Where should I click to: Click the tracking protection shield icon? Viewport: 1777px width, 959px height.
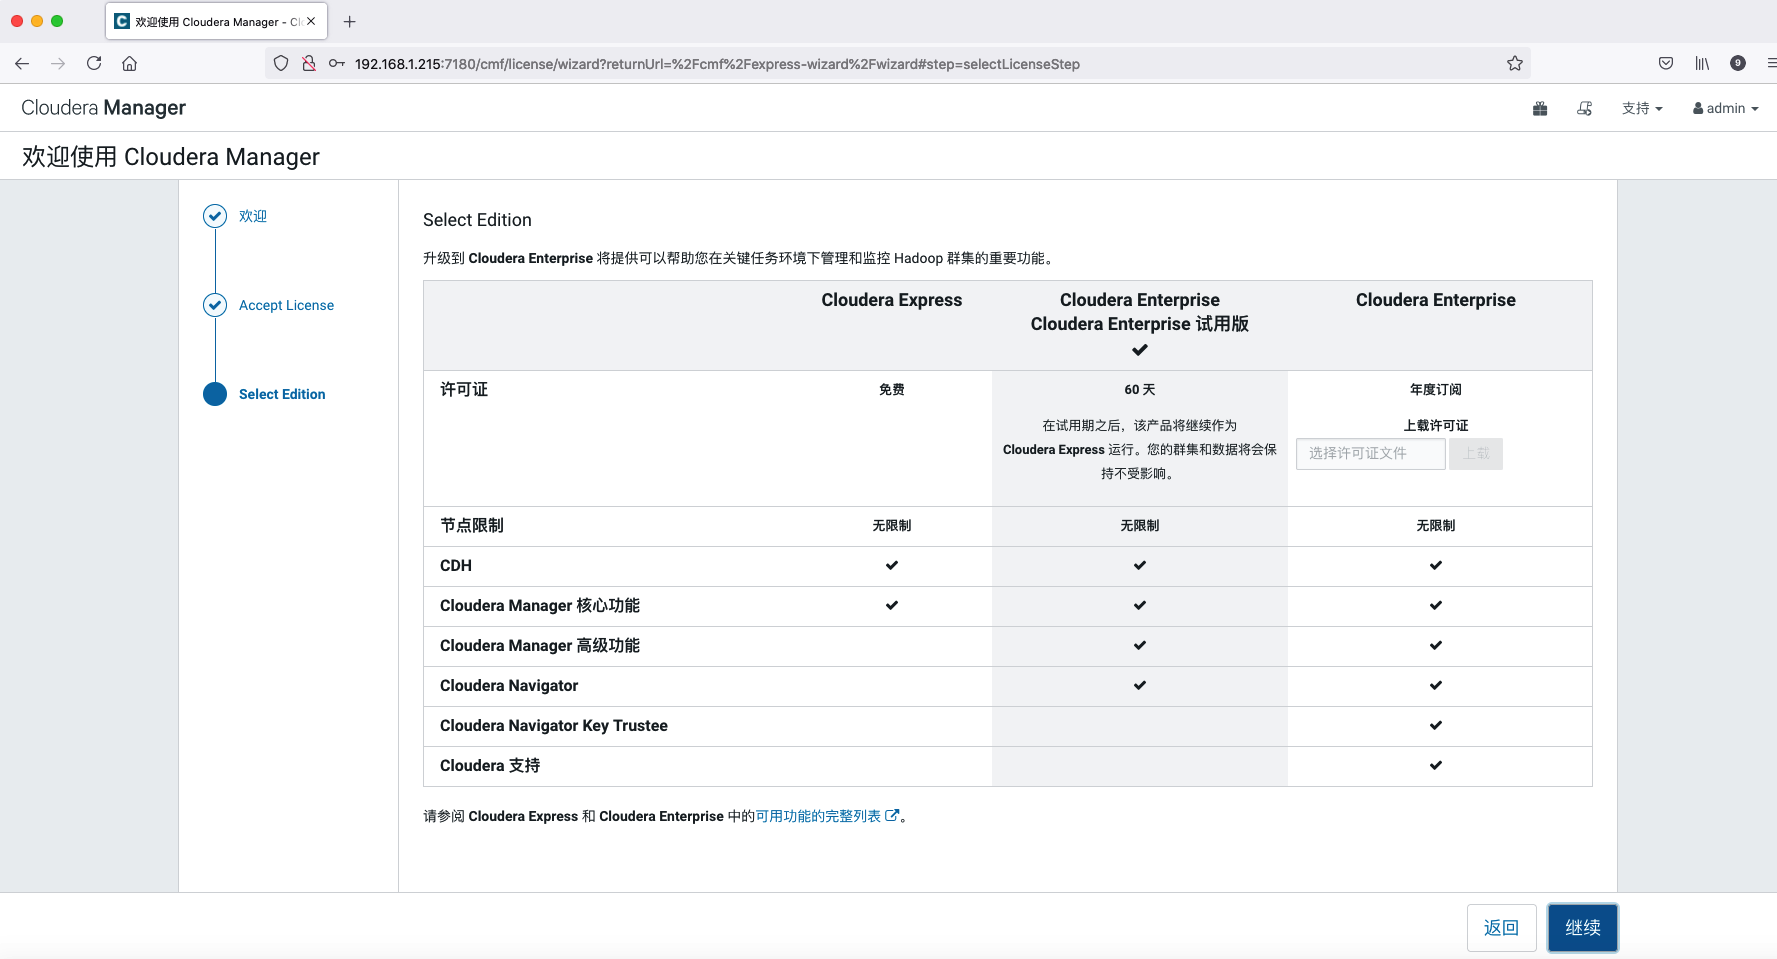point(281,63)
